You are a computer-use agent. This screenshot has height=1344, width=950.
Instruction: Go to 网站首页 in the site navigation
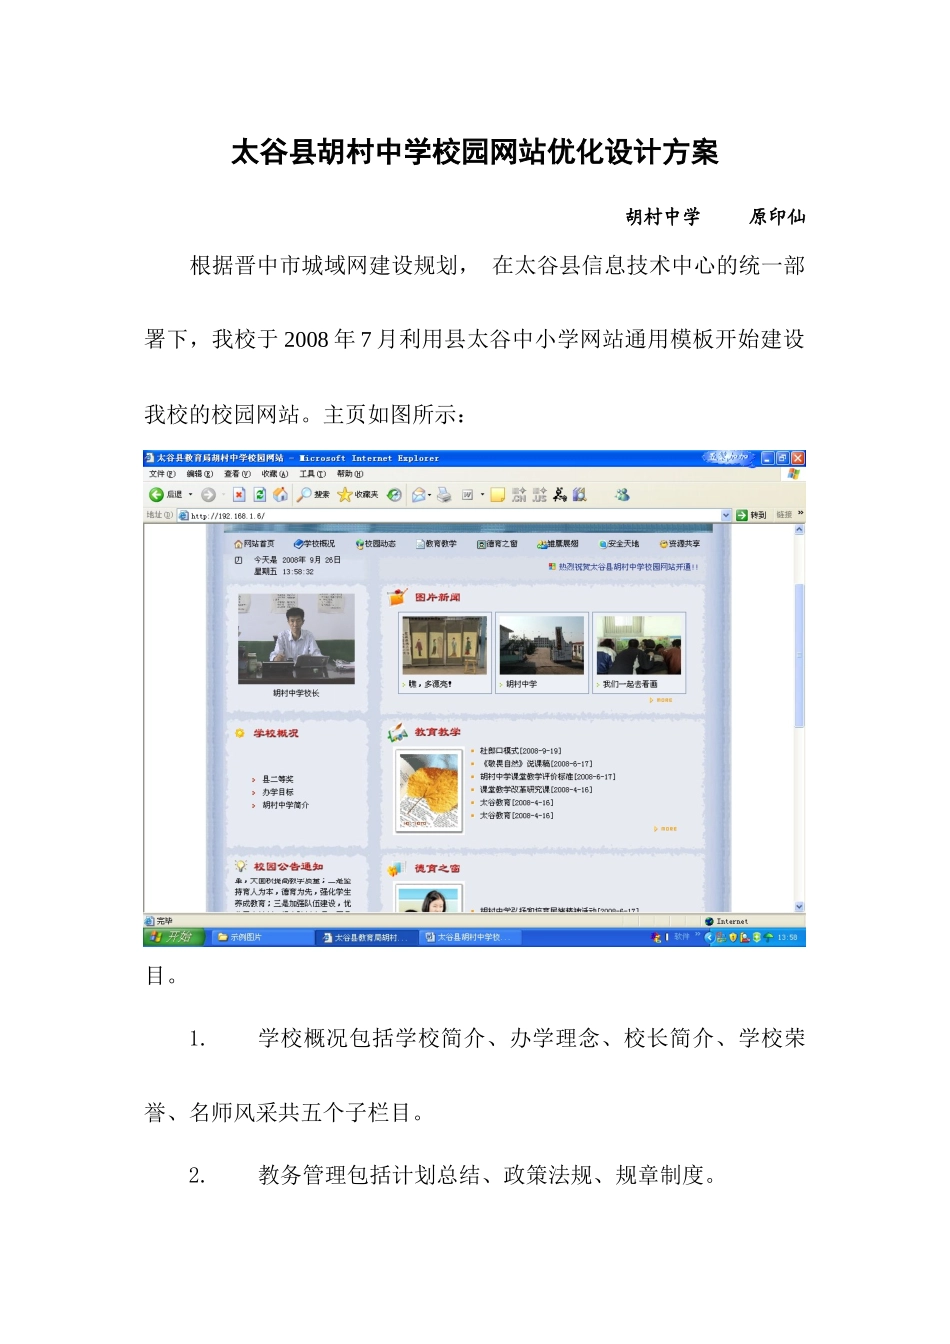(254, 544)
